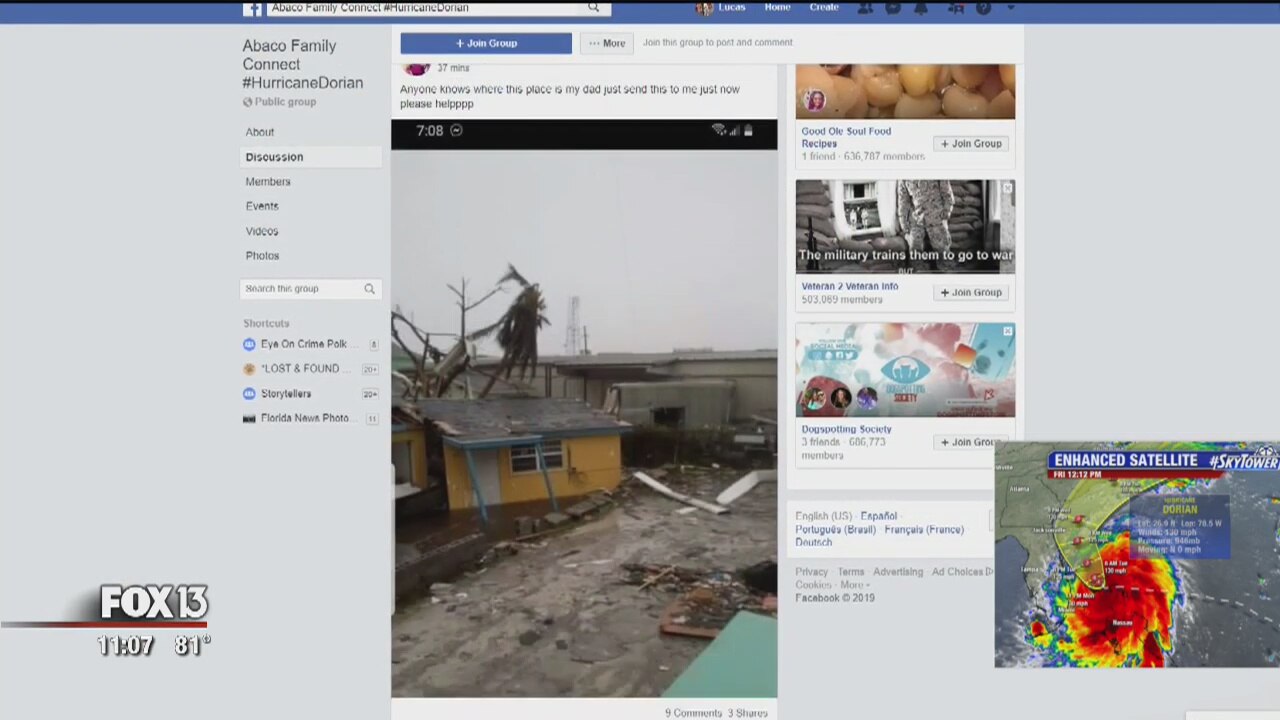Image resolution: width=1280 pixels, height=720 pixels.
Task: Click the post text asking for help
Action: click(570, 96)
